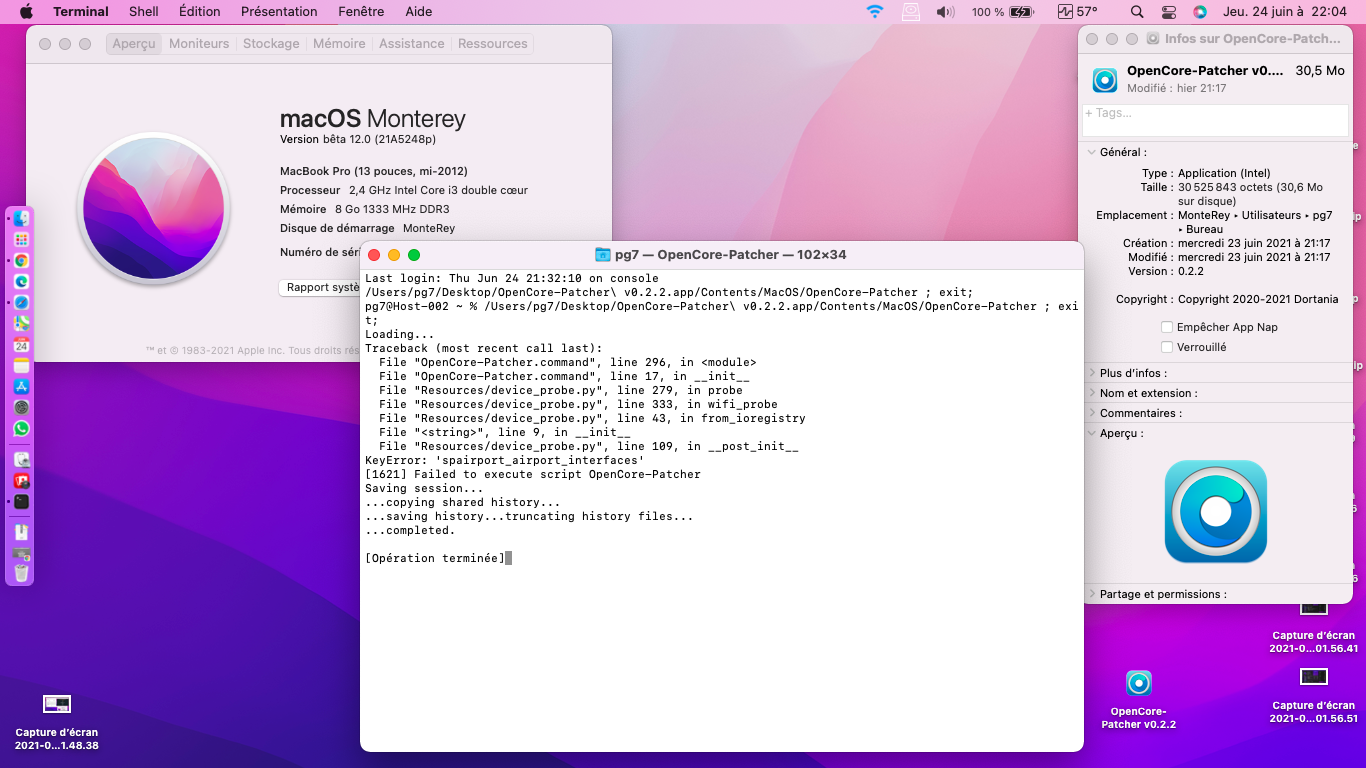Select desktop file Capture d'écran 1.48.38
Image resolution: width=1366 pixels, height=768 pixels.
click(57, 722)
